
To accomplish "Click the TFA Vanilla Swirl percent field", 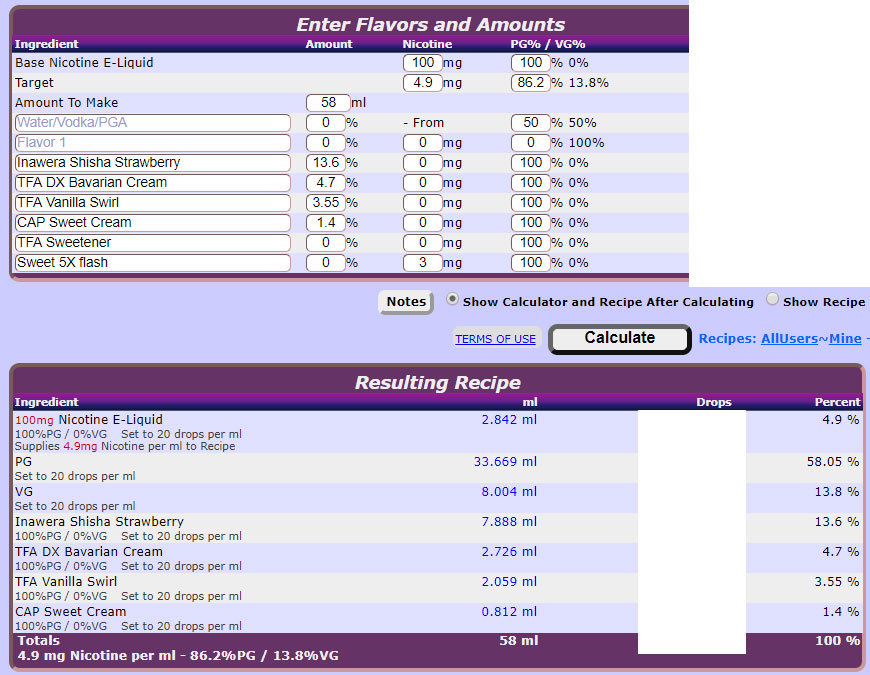I will coord(325,203).
